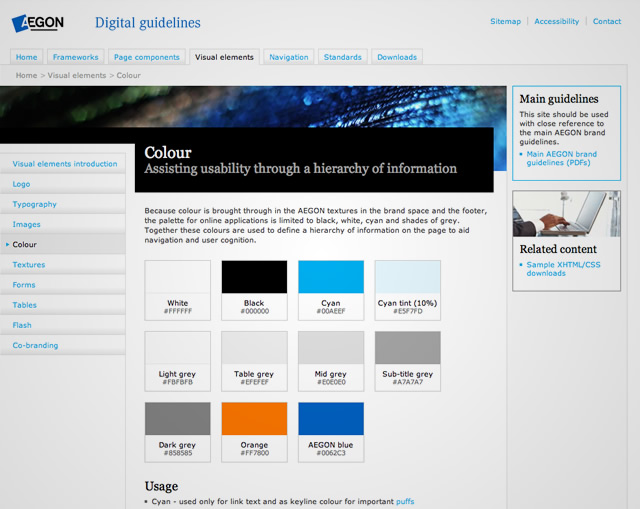The image size is (640, 509).
Task: Switch to the Standards tab
Action: click(342, 57)
